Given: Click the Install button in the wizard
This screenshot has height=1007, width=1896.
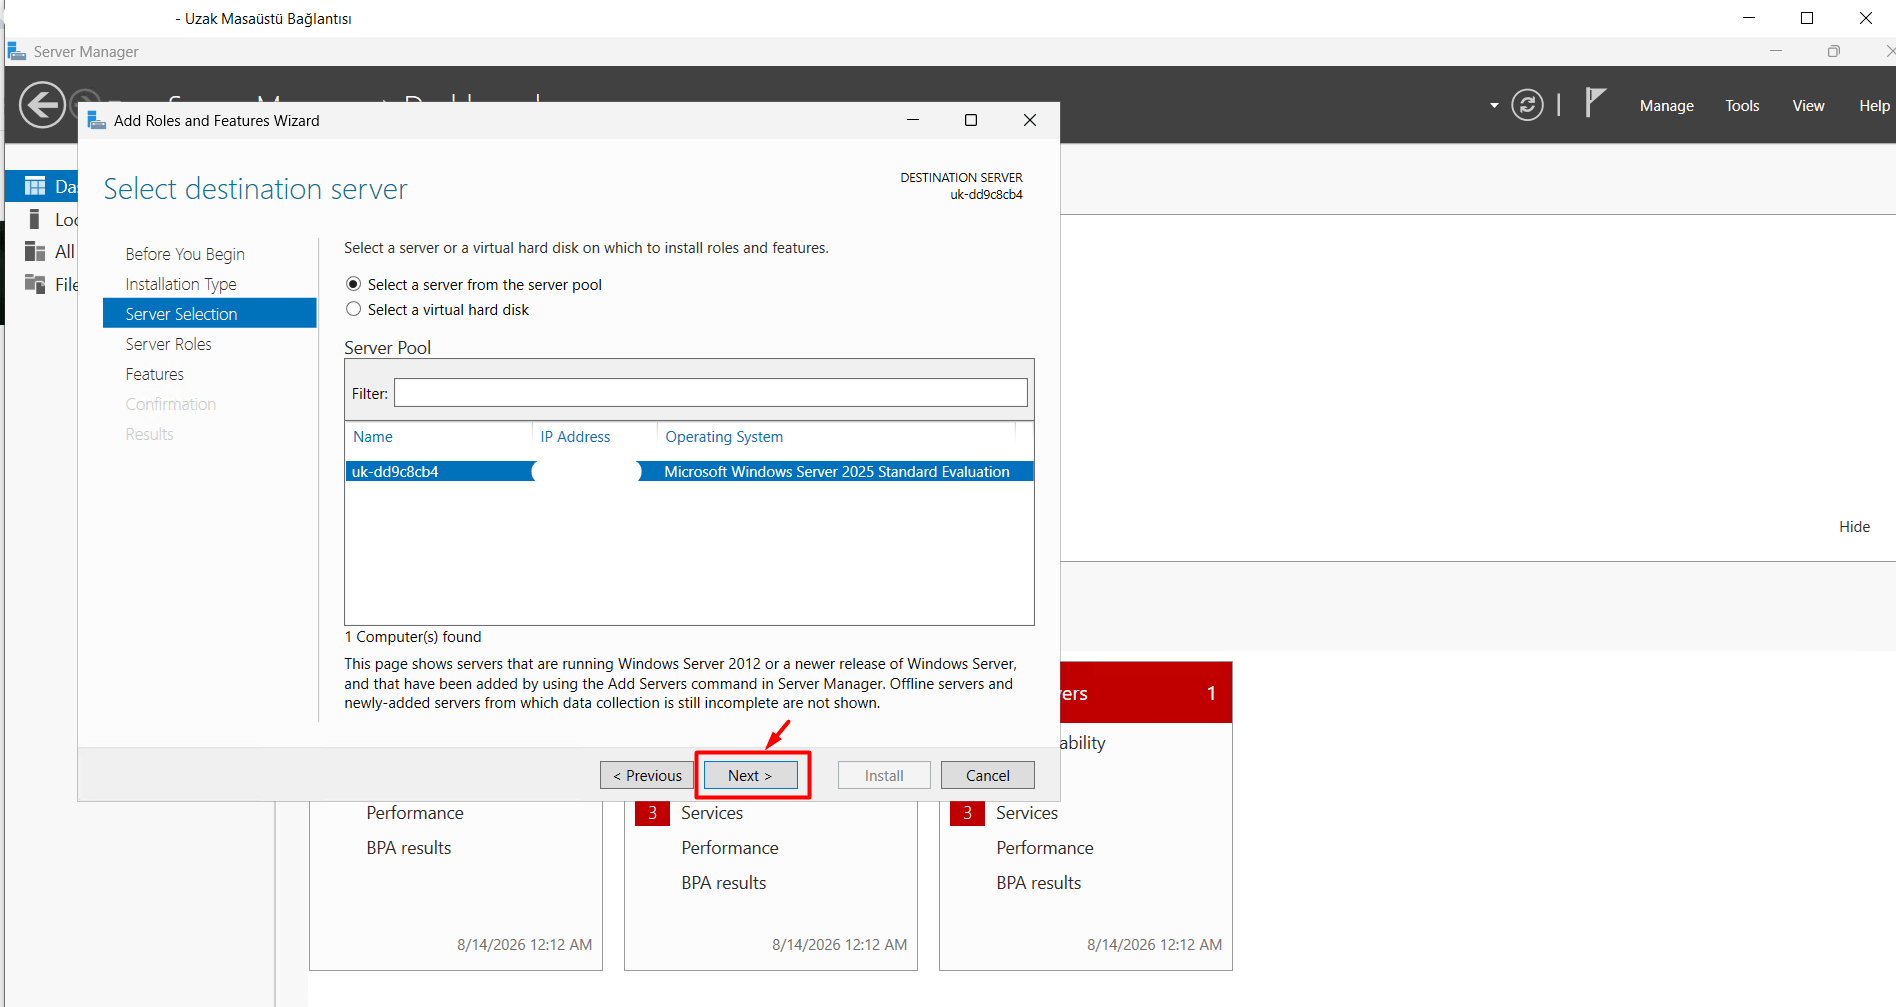Looking at the screenshot, I should [x=884, y=775].
